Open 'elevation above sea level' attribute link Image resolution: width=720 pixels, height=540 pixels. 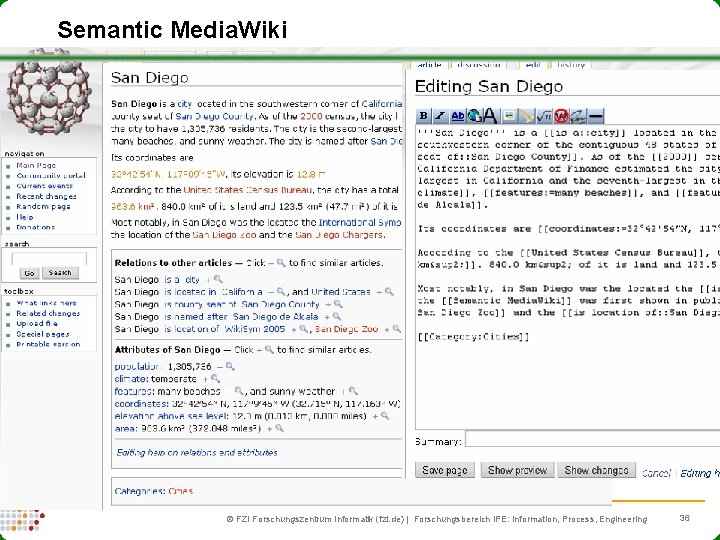[x=171, y=416]
